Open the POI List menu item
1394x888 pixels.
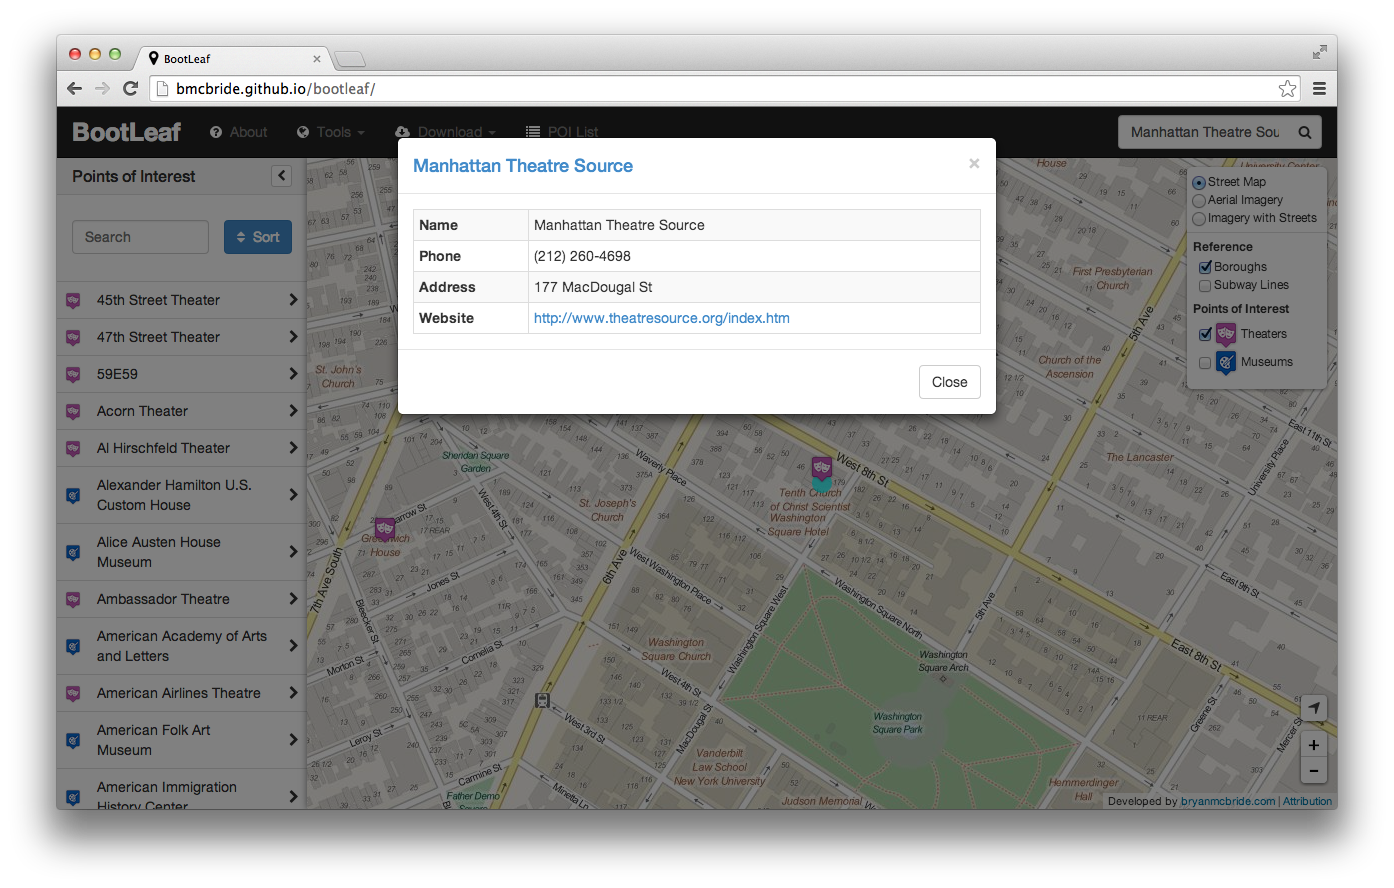tap(562, 132)
